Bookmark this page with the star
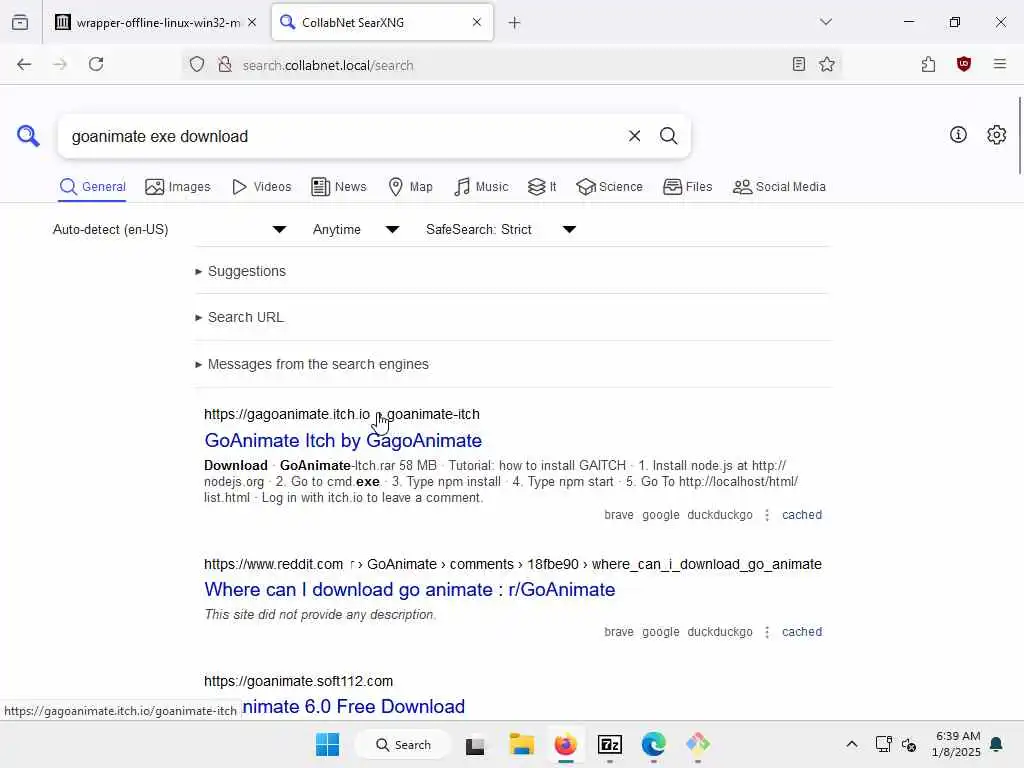 pos(827,64)
